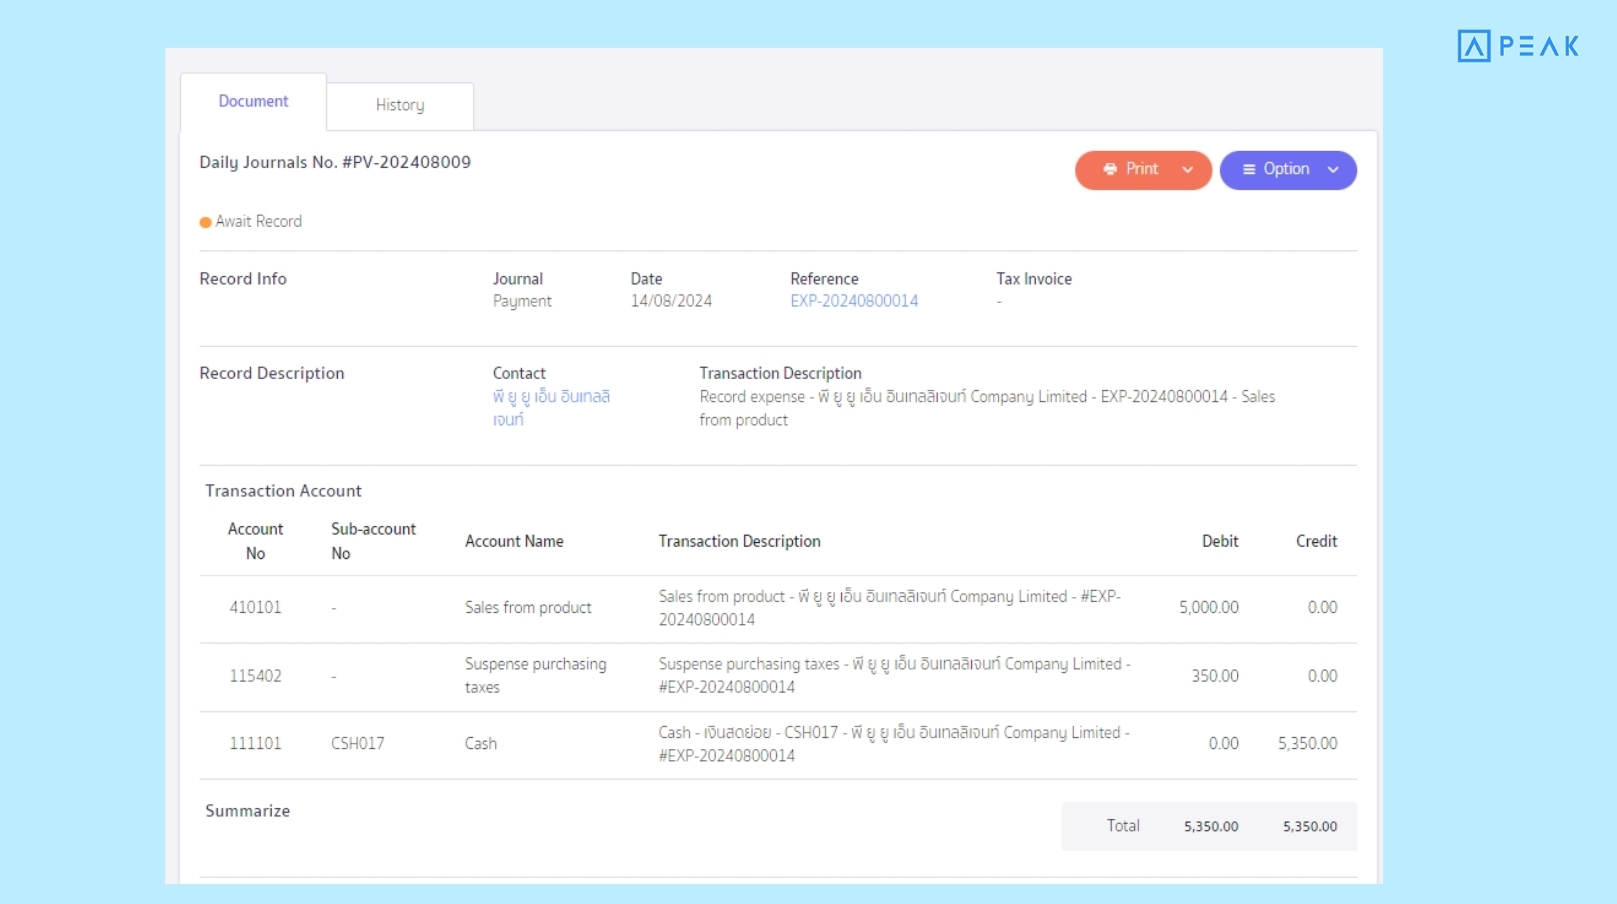The image size is (1617, 904).
Task: Click the printer icon in Print button
Action: coord(1110,170)
